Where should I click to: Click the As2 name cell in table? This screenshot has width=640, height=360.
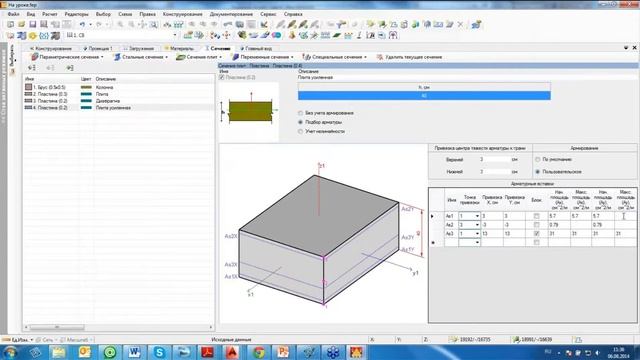(451, 225)
